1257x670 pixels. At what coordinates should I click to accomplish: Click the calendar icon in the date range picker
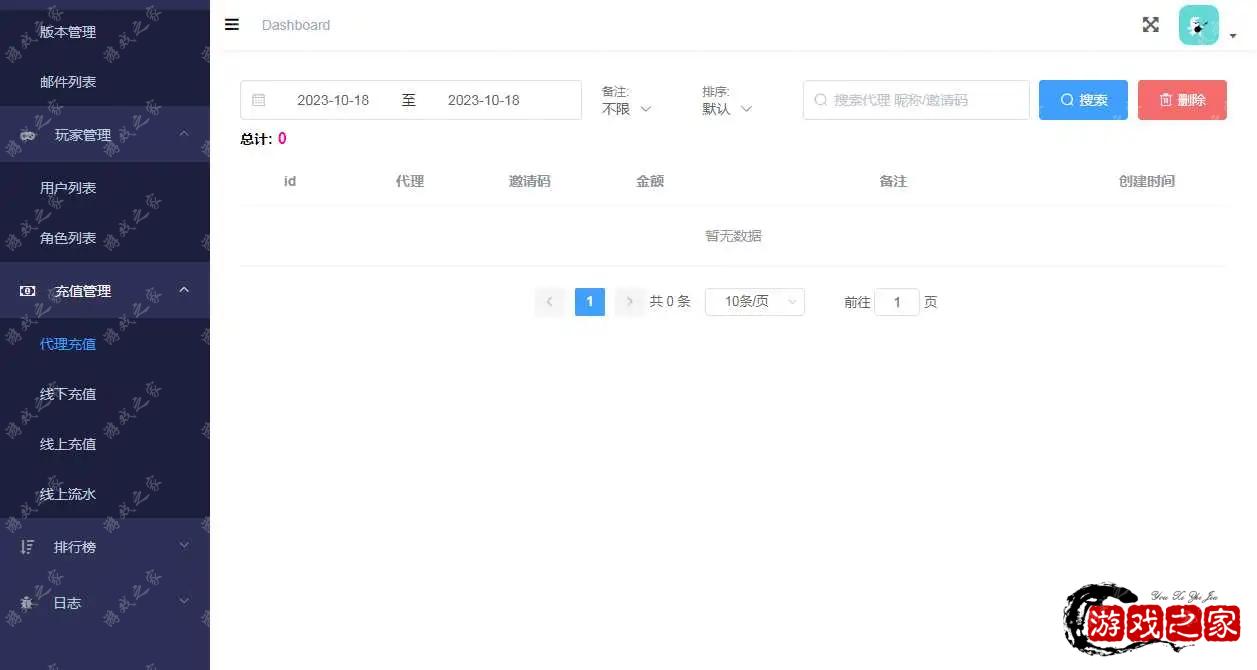(260, 100)
